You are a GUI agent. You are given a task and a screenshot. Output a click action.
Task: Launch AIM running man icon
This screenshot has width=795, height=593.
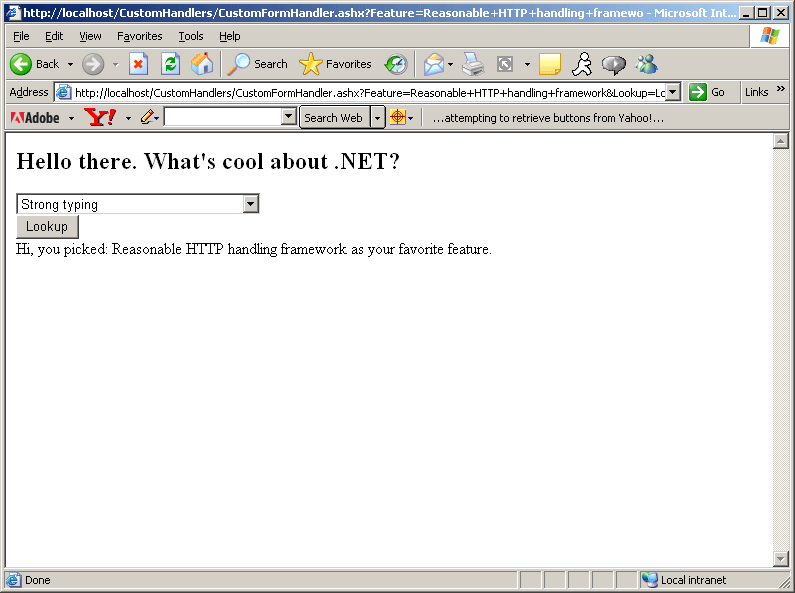click(582, 64)
